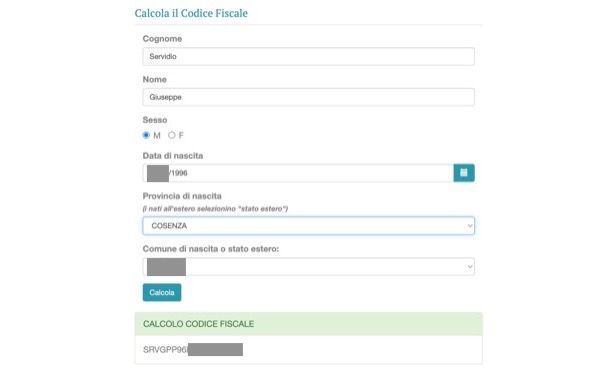Click the Calcola il Codice Fiscale heading
This screenshot has height=374, width=610.
(191, 13)
